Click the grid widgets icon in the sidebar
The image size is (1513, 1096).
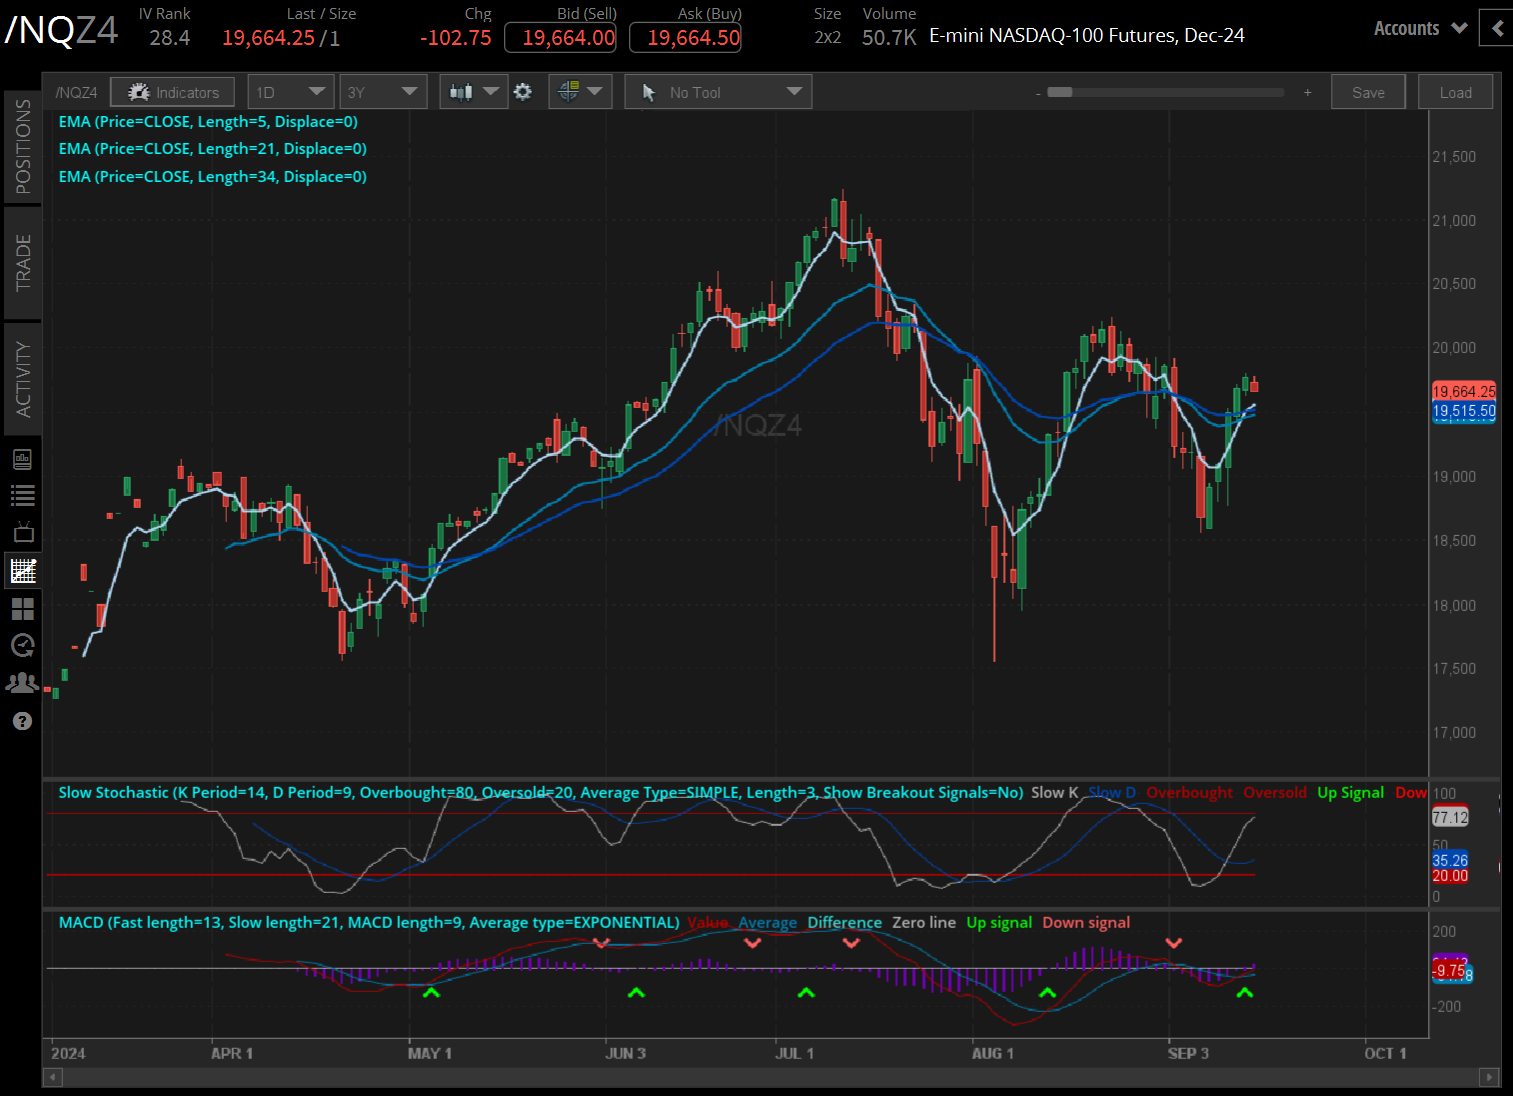tap(22, 609)
